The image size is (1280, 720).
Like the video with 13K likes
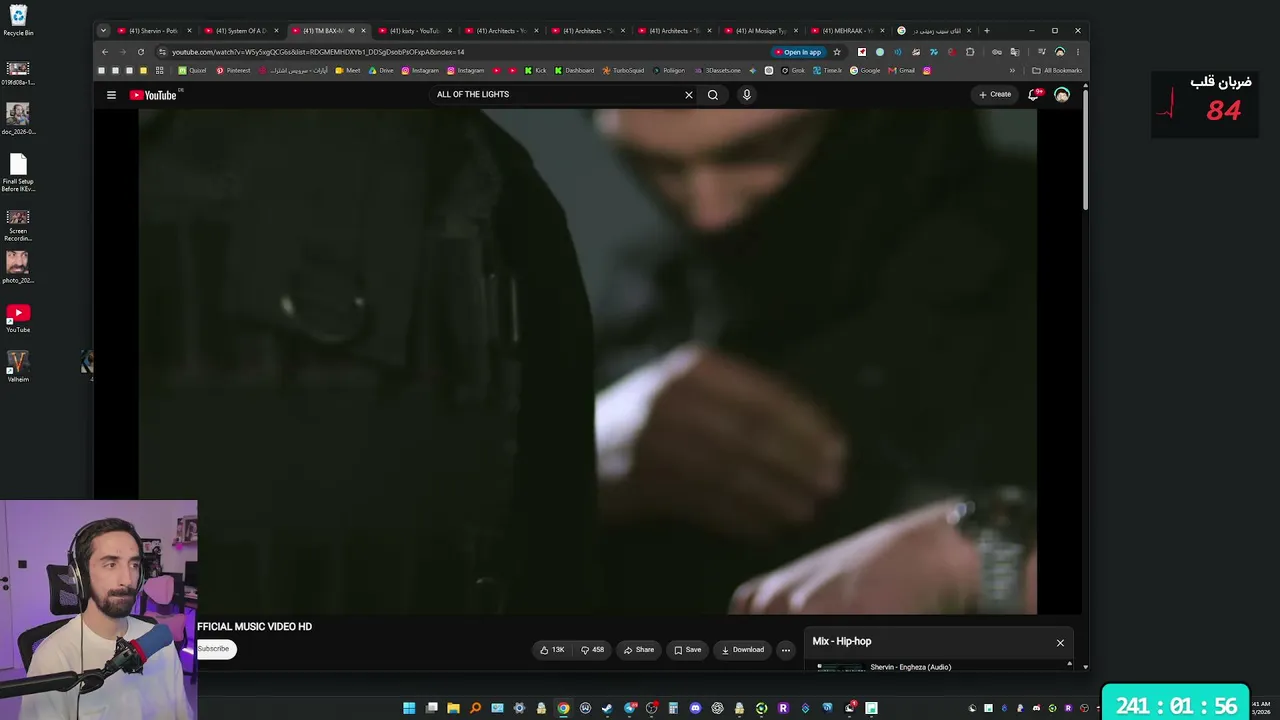553,650
